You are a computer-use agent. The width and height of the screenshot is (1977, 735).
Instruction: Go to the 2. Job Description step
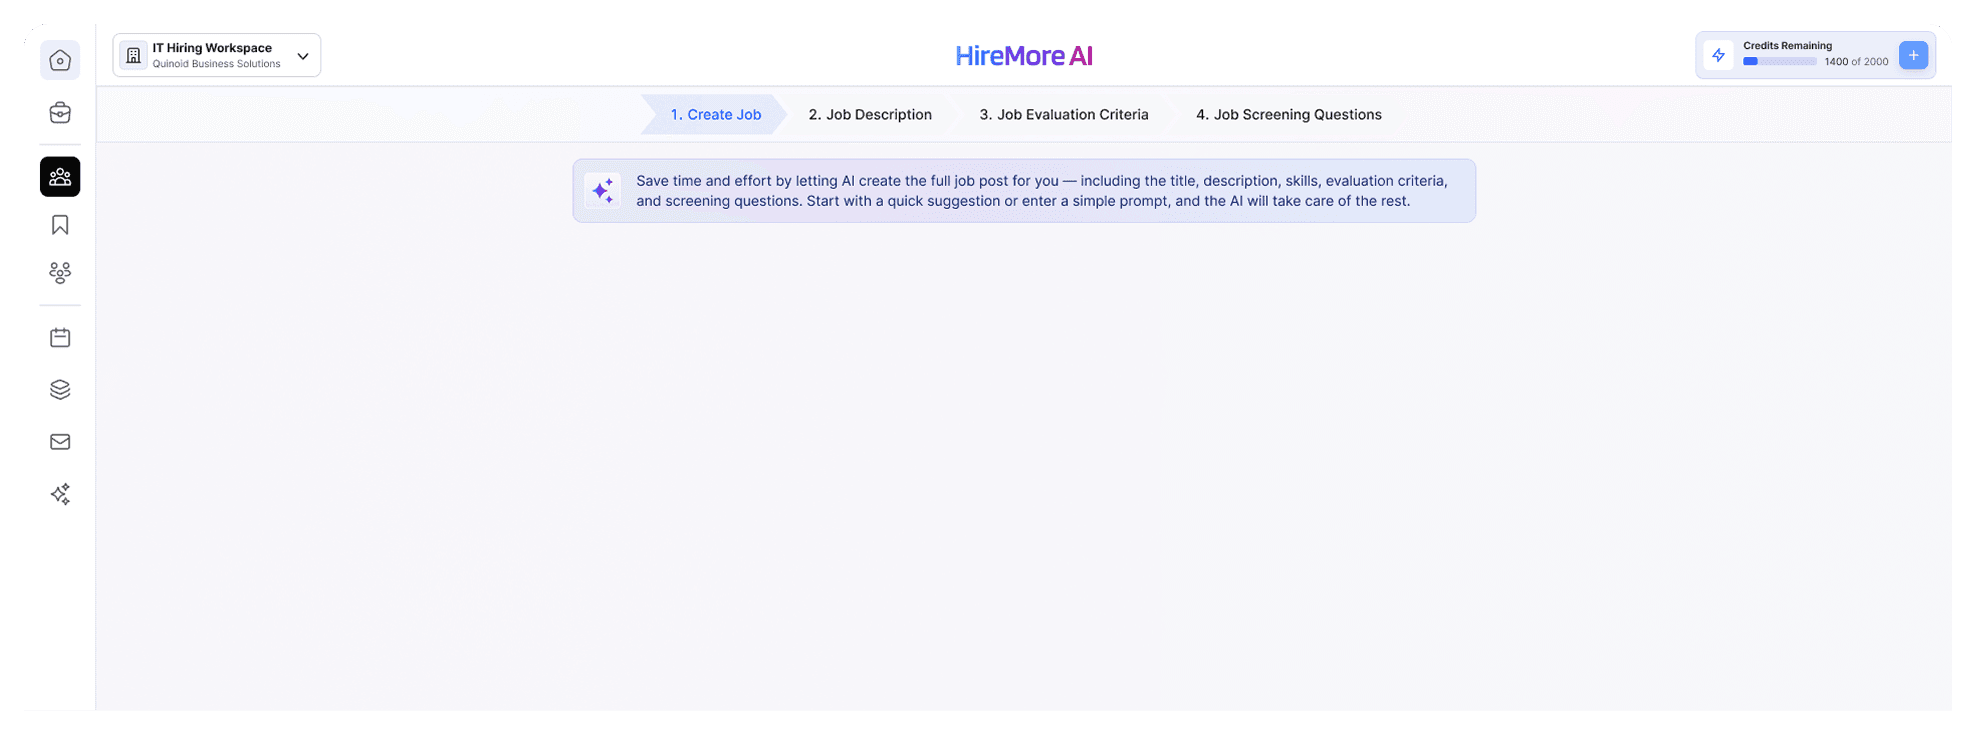click(x=870, y=115)
